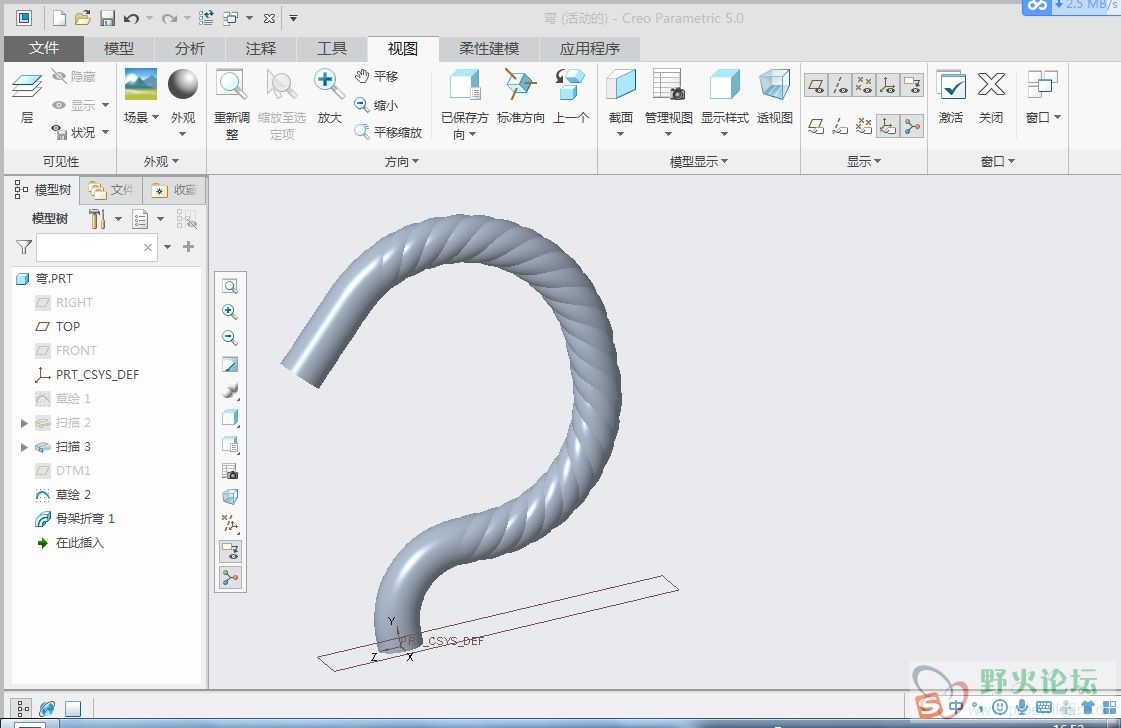
Task: Clear the model tree search field
Action: tap(148, 247)
